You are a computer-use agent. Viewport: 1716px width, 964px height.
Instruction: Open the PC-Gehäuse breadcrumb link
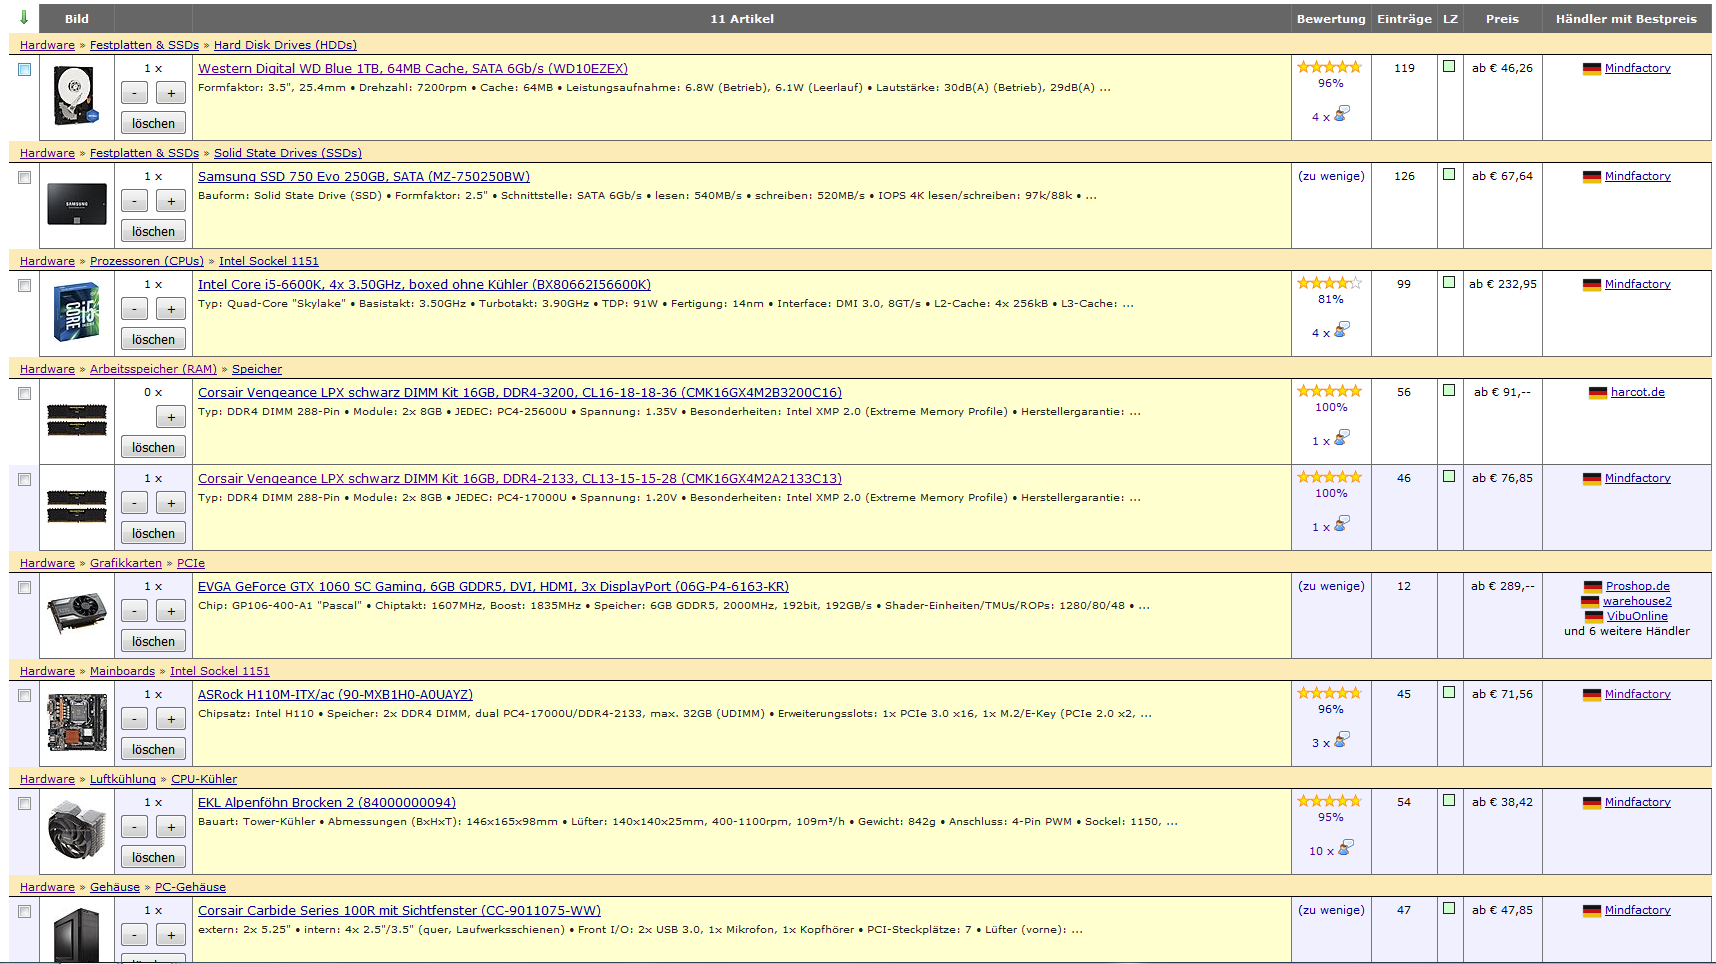(x=190, y=887)
